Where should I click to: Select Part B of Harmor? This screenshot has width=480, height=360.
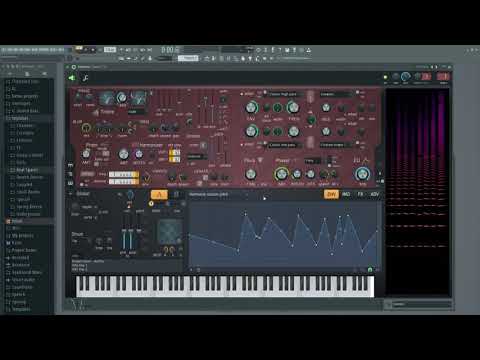[x=177, y=195]
